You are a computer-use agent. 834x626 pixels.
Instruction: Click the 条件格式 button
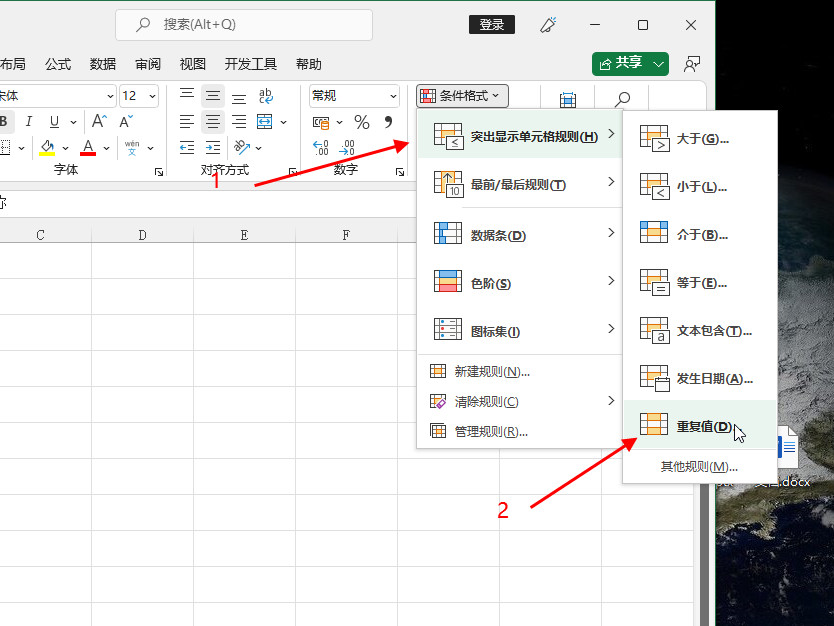[x=462, y=96]
